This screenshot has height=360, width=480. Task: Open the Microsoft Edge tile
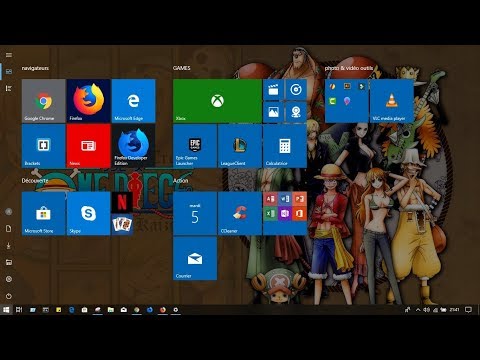click(x=134, y=101)
